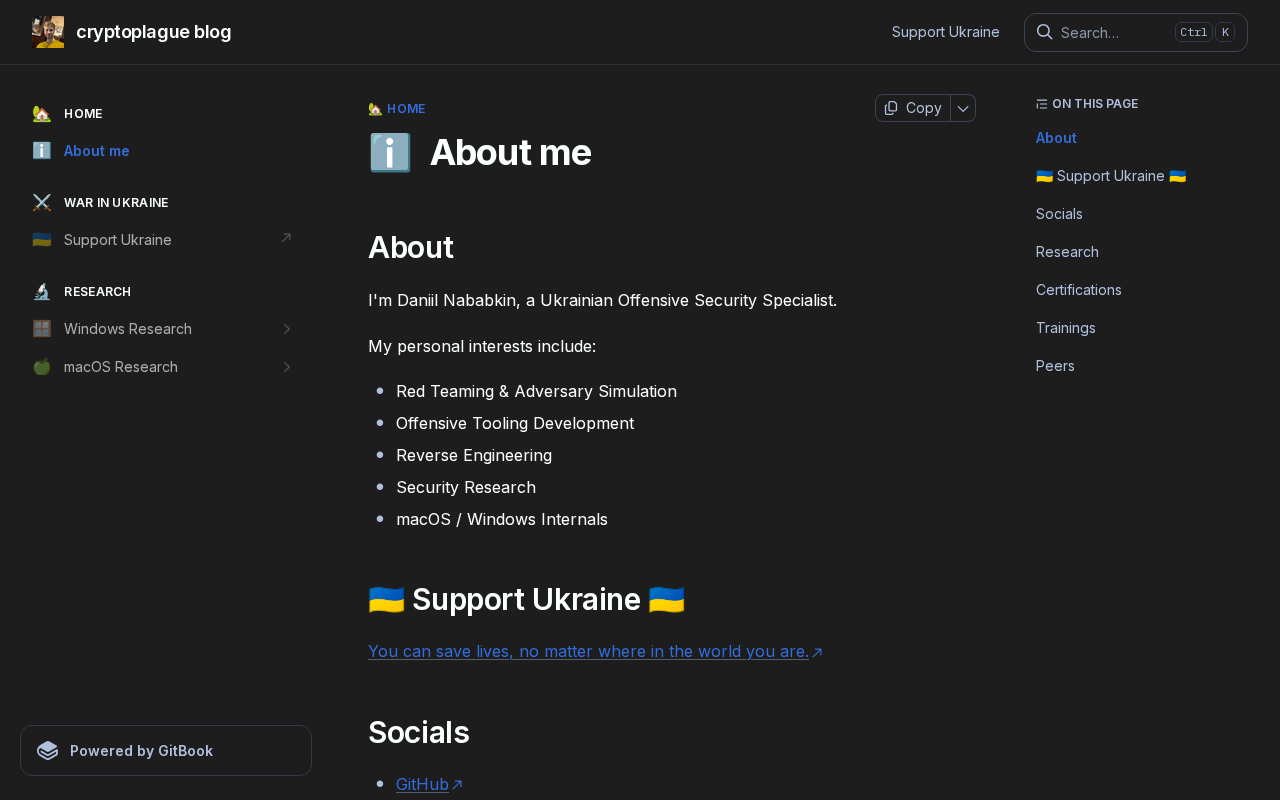The width and height of the screenshot is (1280, 800).
Task: Click the Copy button
Action: pyautogui.click(x=913, y=108)
